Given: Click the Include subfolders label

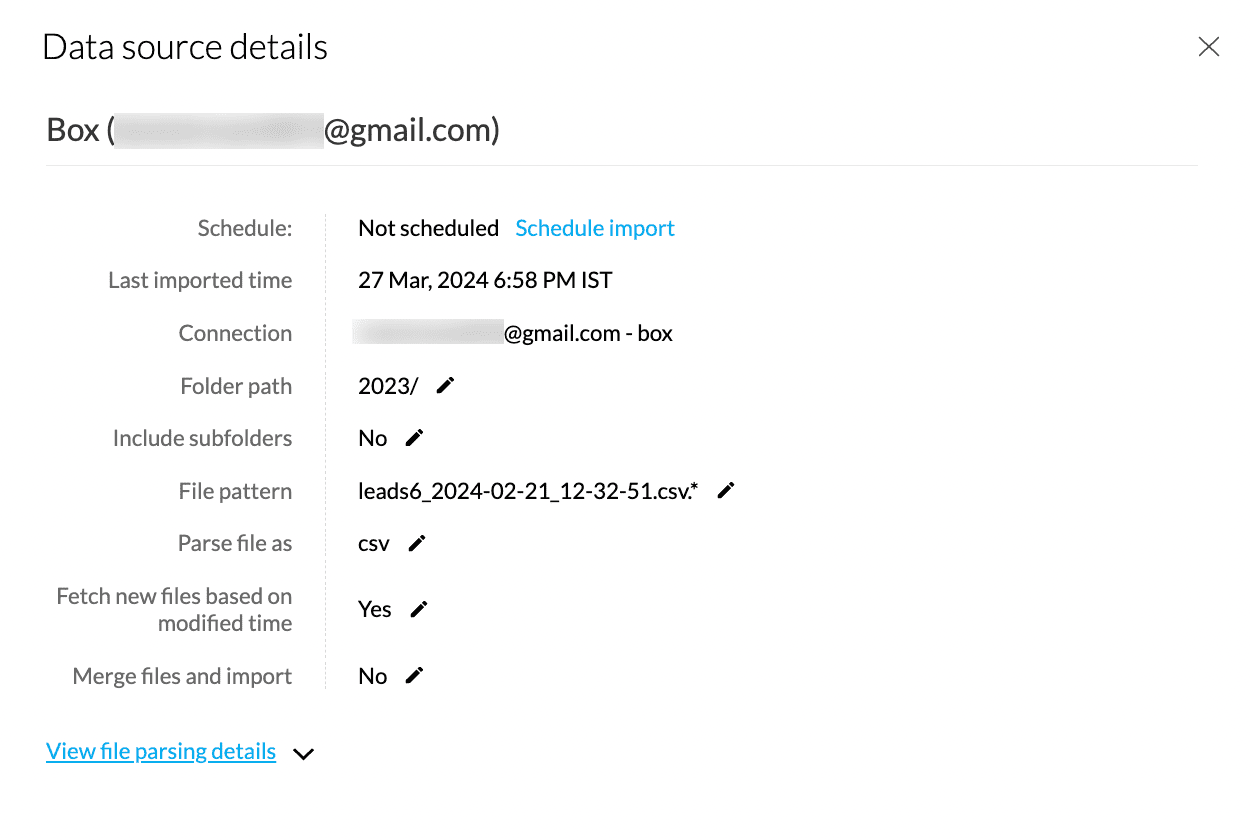Looking at the screenshot, I should [x=202, y=438].
